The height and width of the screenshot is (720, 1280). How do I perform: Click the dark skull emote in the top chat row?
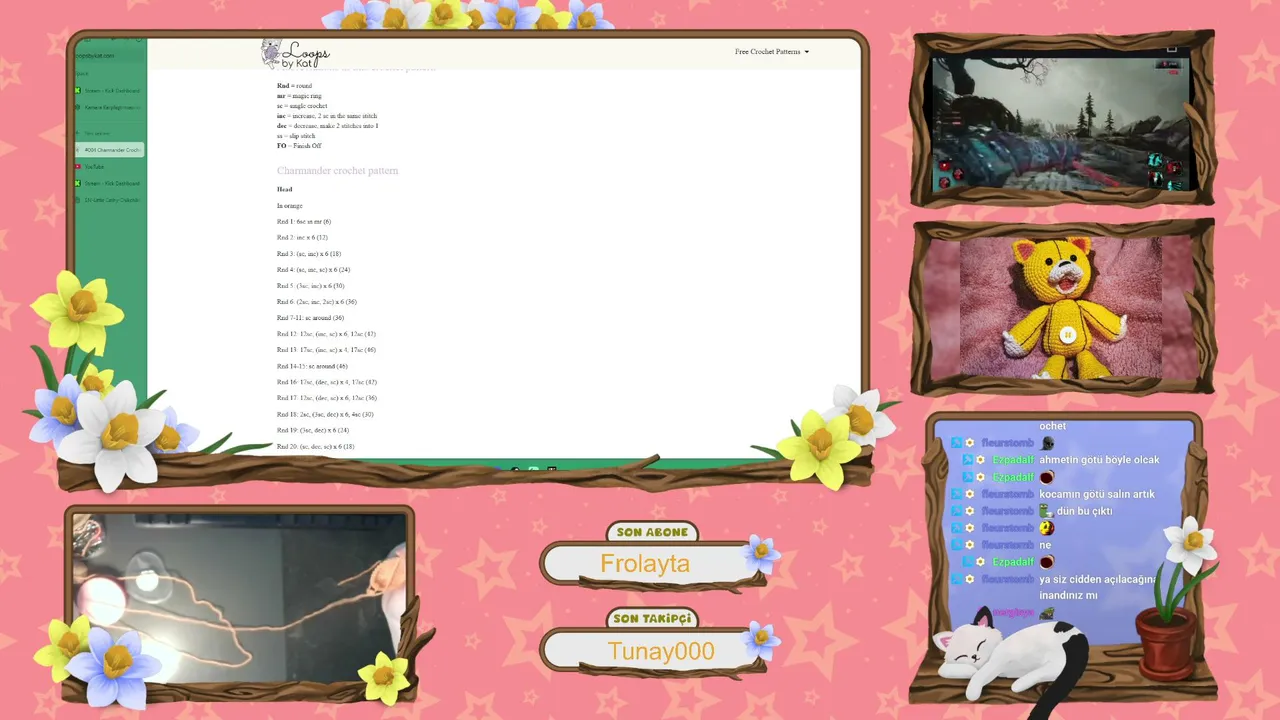click(1047, 443)
